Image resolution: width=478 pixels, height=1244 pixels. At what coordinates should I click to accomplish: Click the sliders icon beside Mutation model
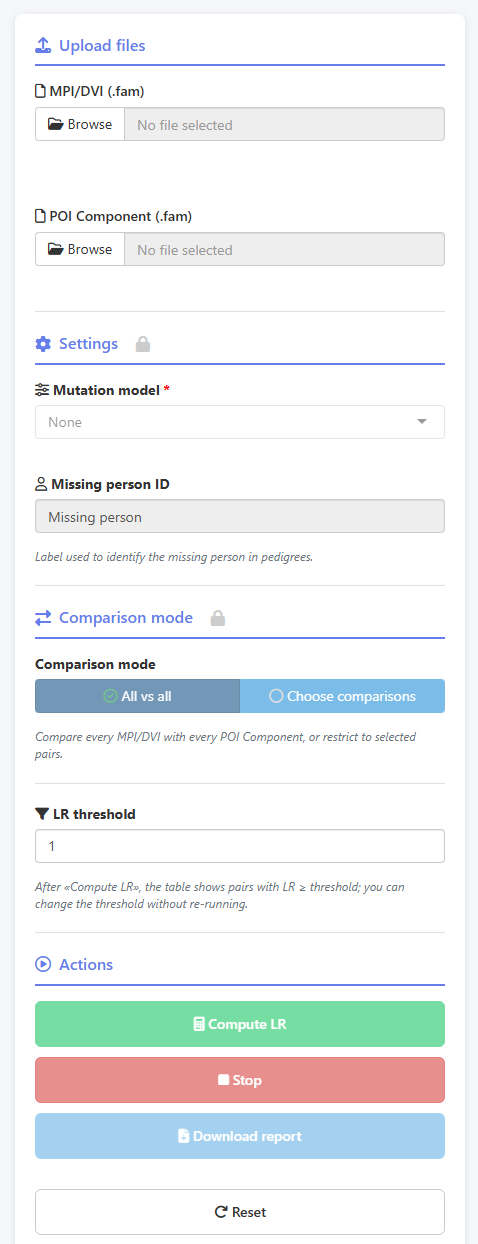42,390
